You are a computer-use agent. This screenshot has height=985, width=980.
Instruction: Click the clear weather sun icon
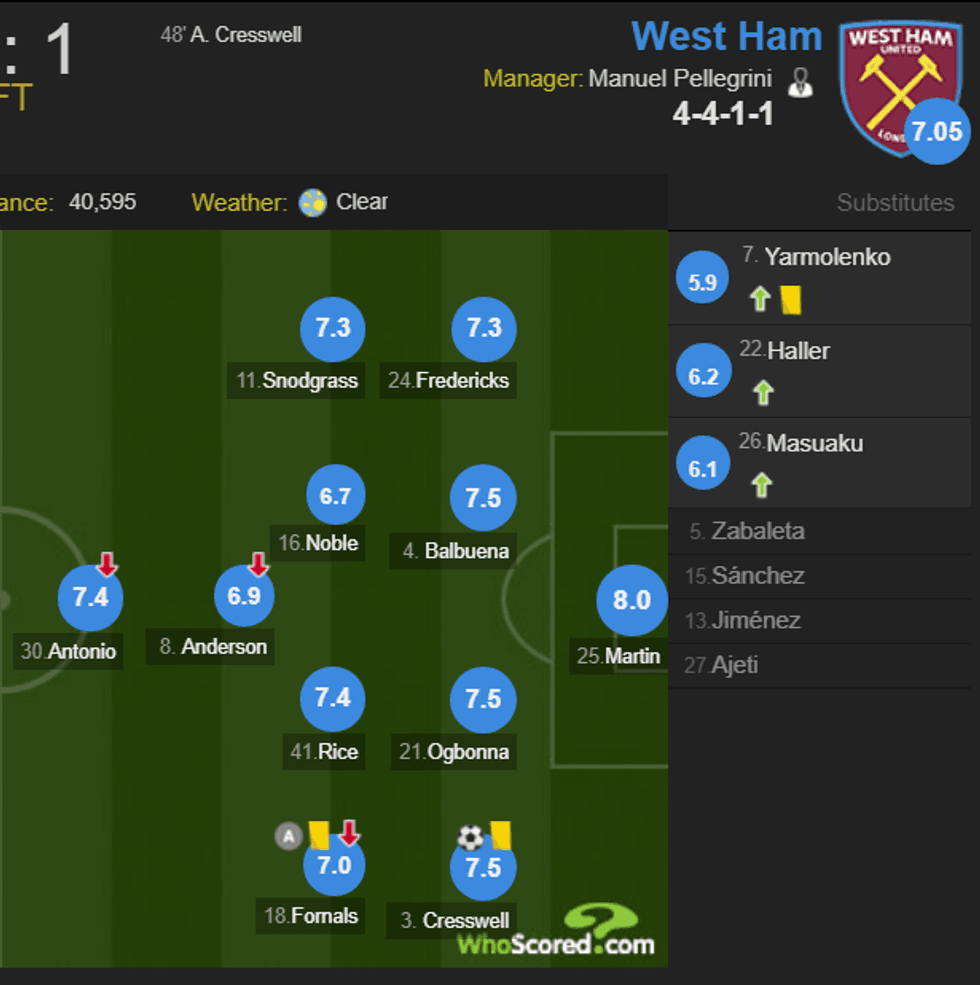click(x=313, y=203)
